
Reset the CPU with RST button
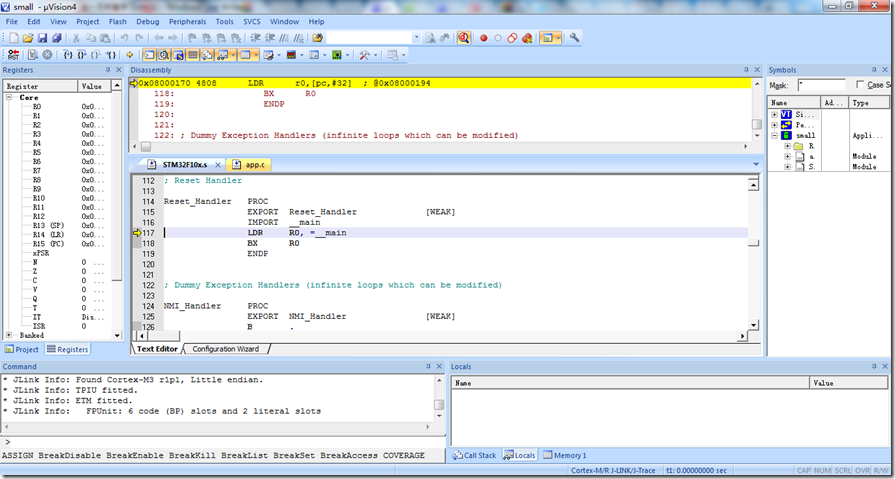(x=13, y=55)
